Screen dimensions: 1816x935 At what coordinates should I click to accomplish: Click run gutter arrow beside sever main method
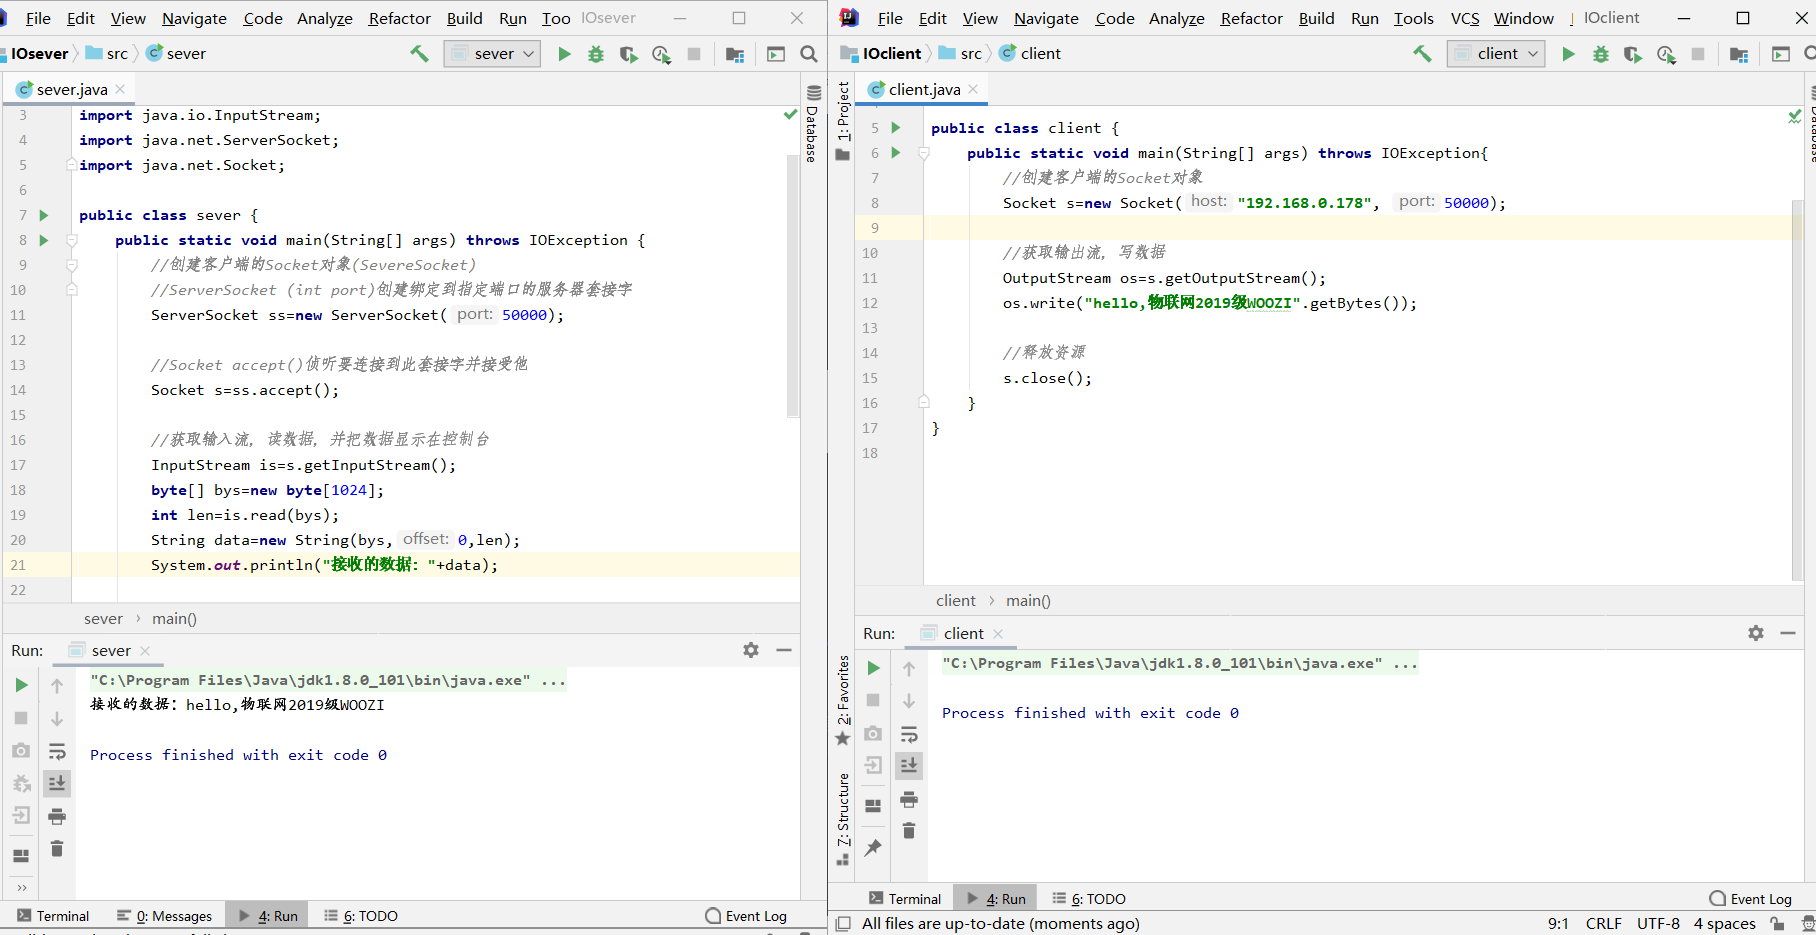click(43, 240)
